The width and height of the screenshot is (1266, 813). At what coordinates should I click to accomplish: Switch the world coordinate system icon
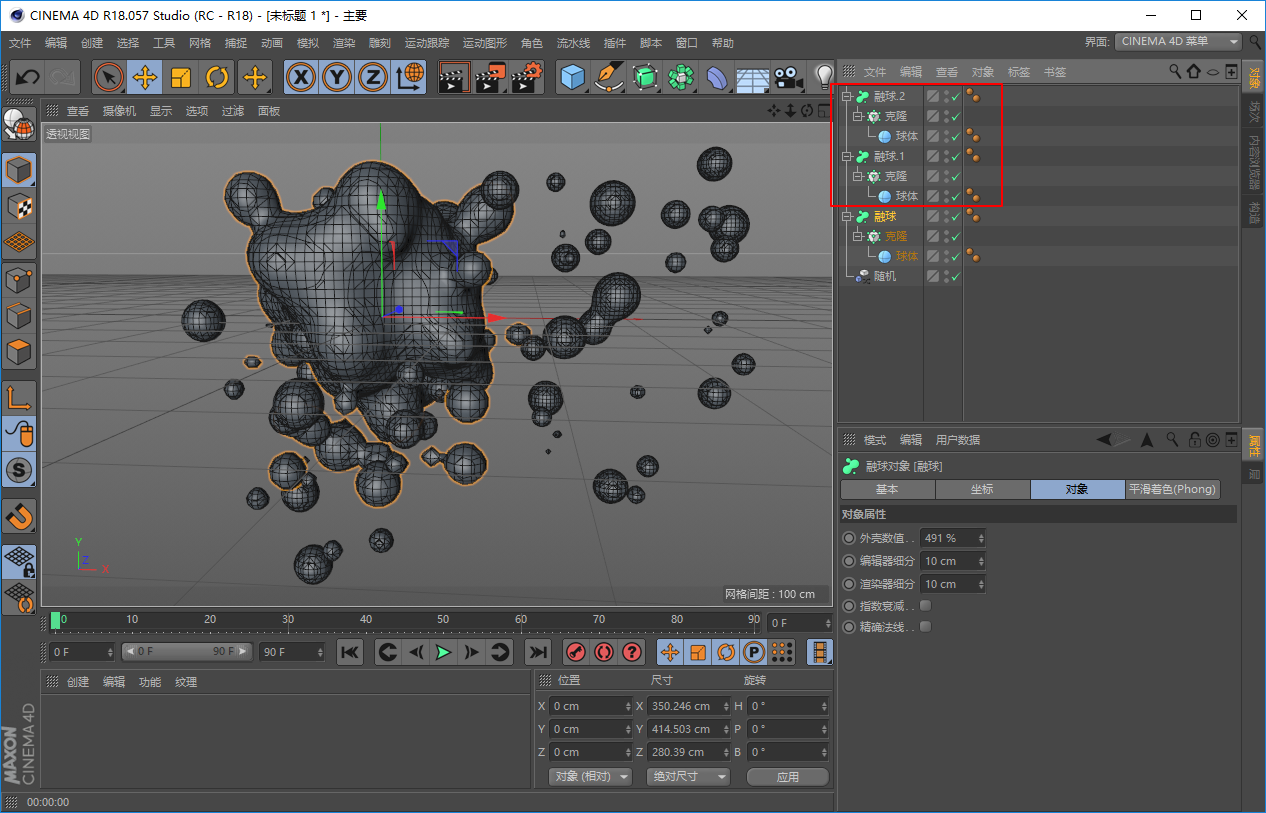409,77
